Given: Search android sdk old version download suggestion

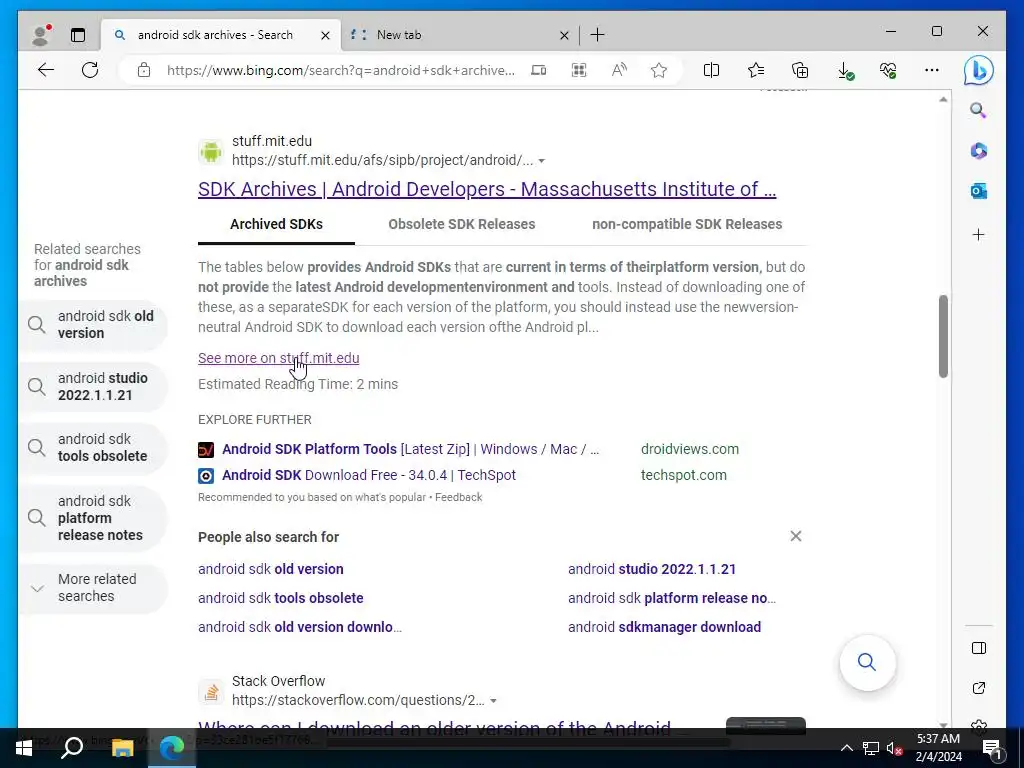Looking at the screenshot, I should pos(300,627).
